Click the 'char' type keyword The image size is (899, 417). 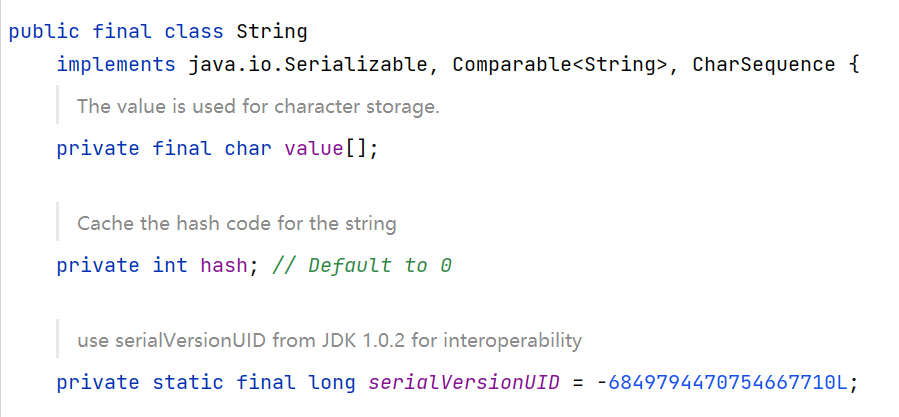click(x=248, y=149)
